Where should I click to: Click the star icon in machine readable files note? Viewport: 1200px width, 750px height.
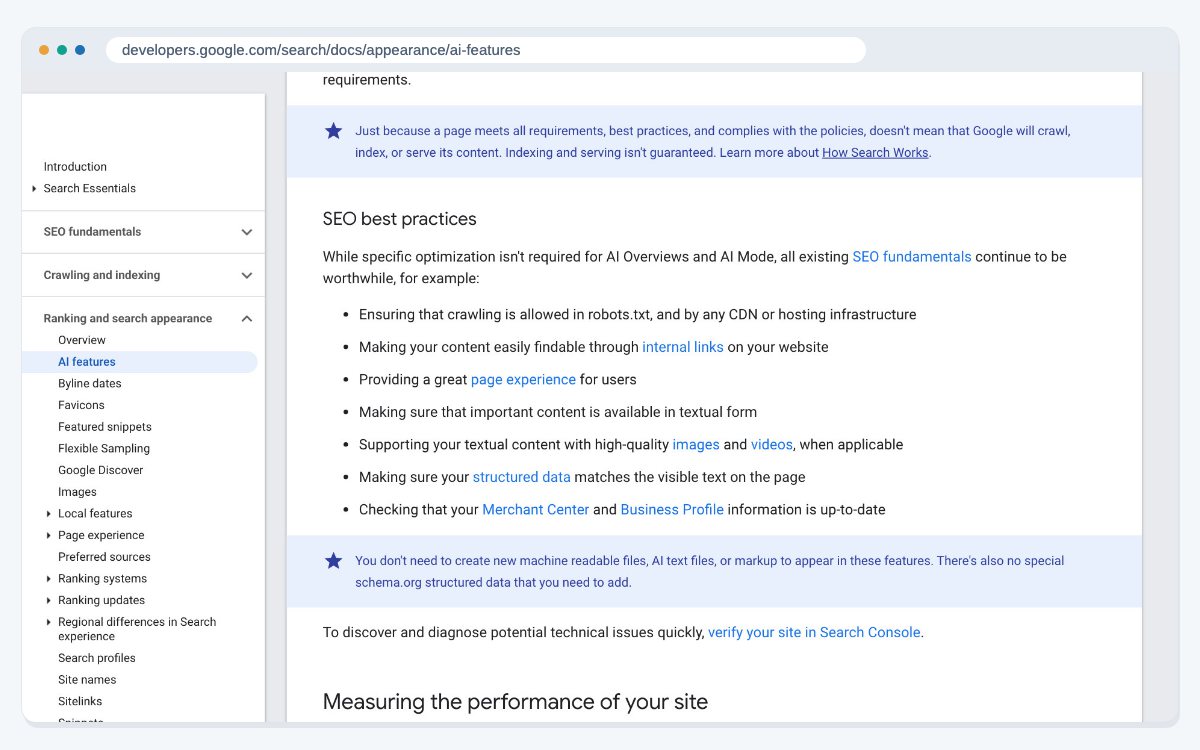coord(333,561)
